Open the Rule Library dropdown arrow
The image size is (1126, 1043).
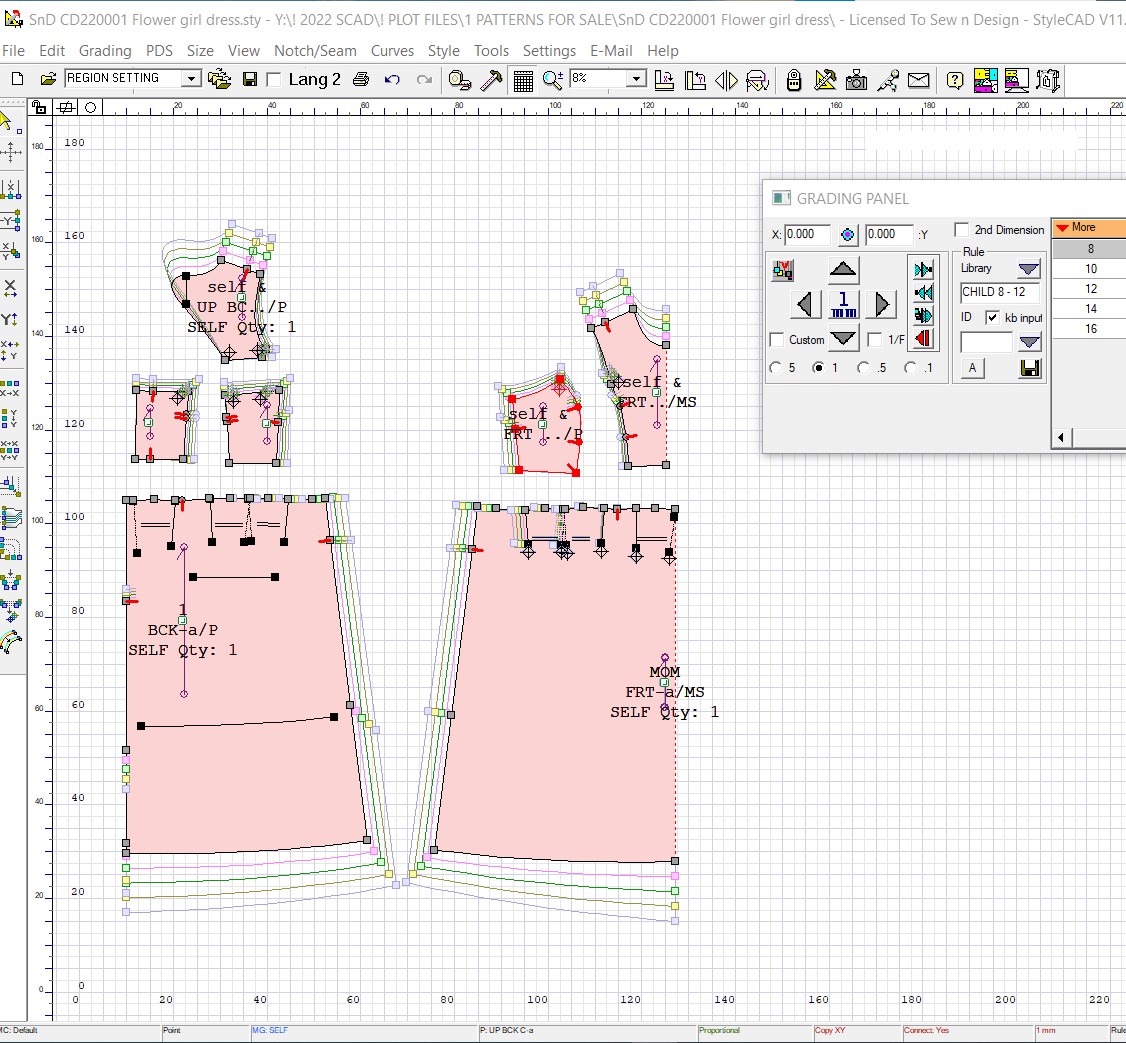[1029, 269]
